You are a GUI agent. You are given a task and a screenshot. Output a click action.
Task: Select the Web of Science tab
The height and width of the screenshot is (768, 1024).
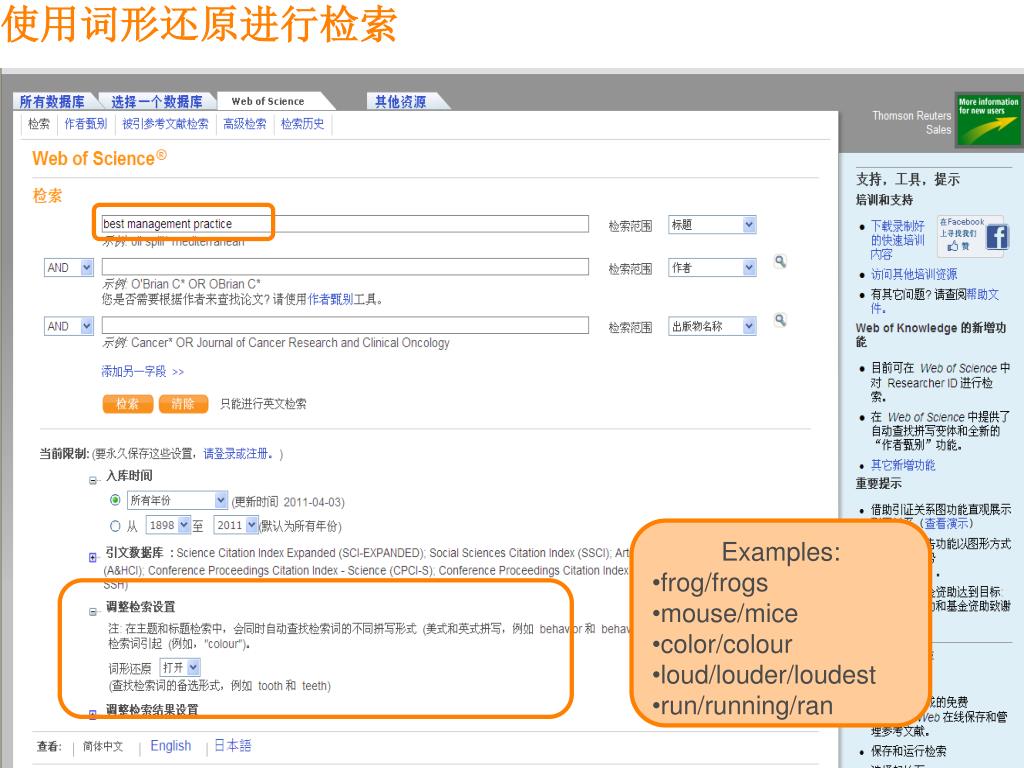pyautogui.click(x=268, y=101)
